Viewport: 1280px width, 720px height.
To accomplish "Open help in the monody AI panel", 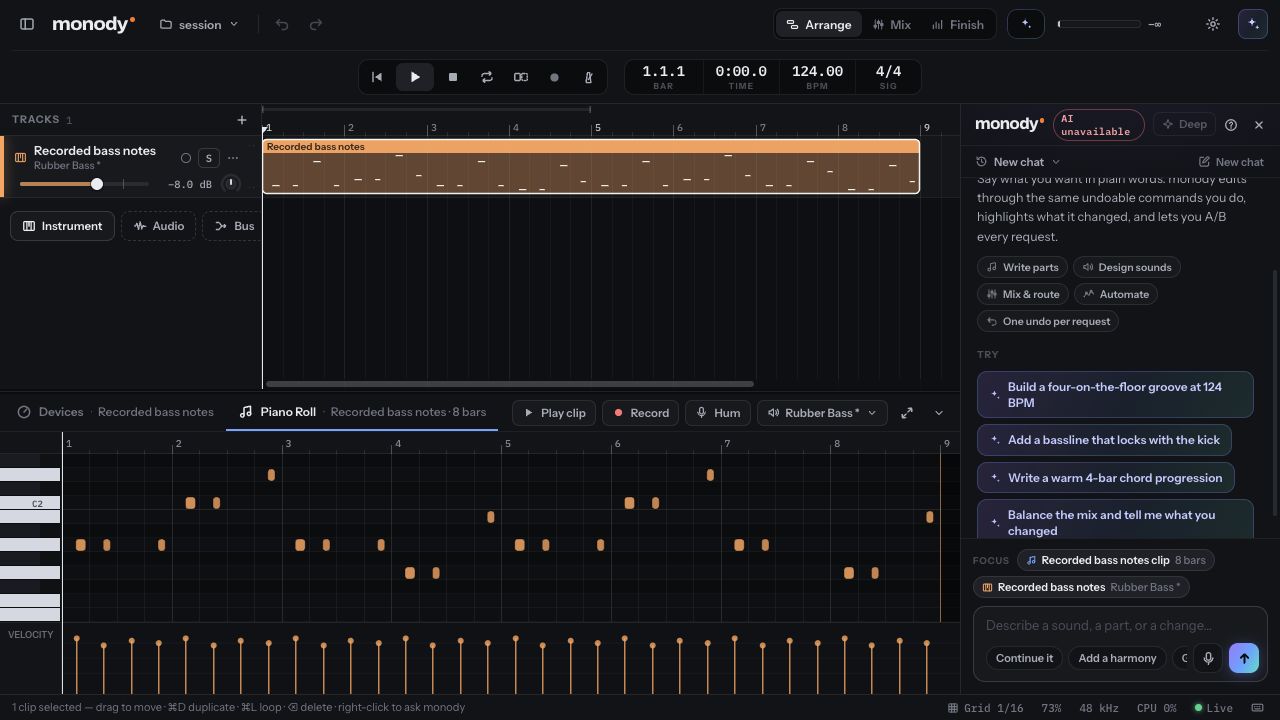I will pos(1231,125).
